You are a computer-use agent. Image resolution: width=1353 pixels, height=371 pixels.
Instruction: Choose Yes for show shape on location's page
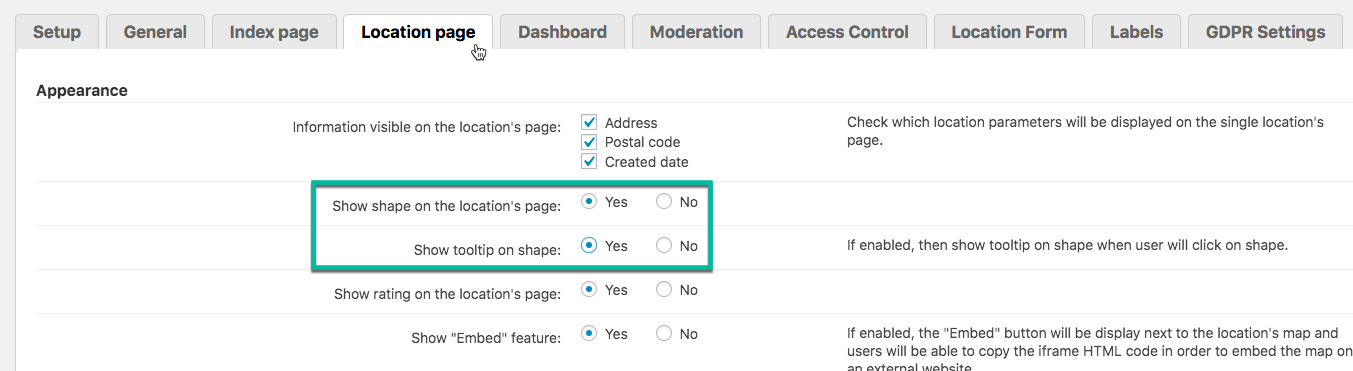point(589,202)
